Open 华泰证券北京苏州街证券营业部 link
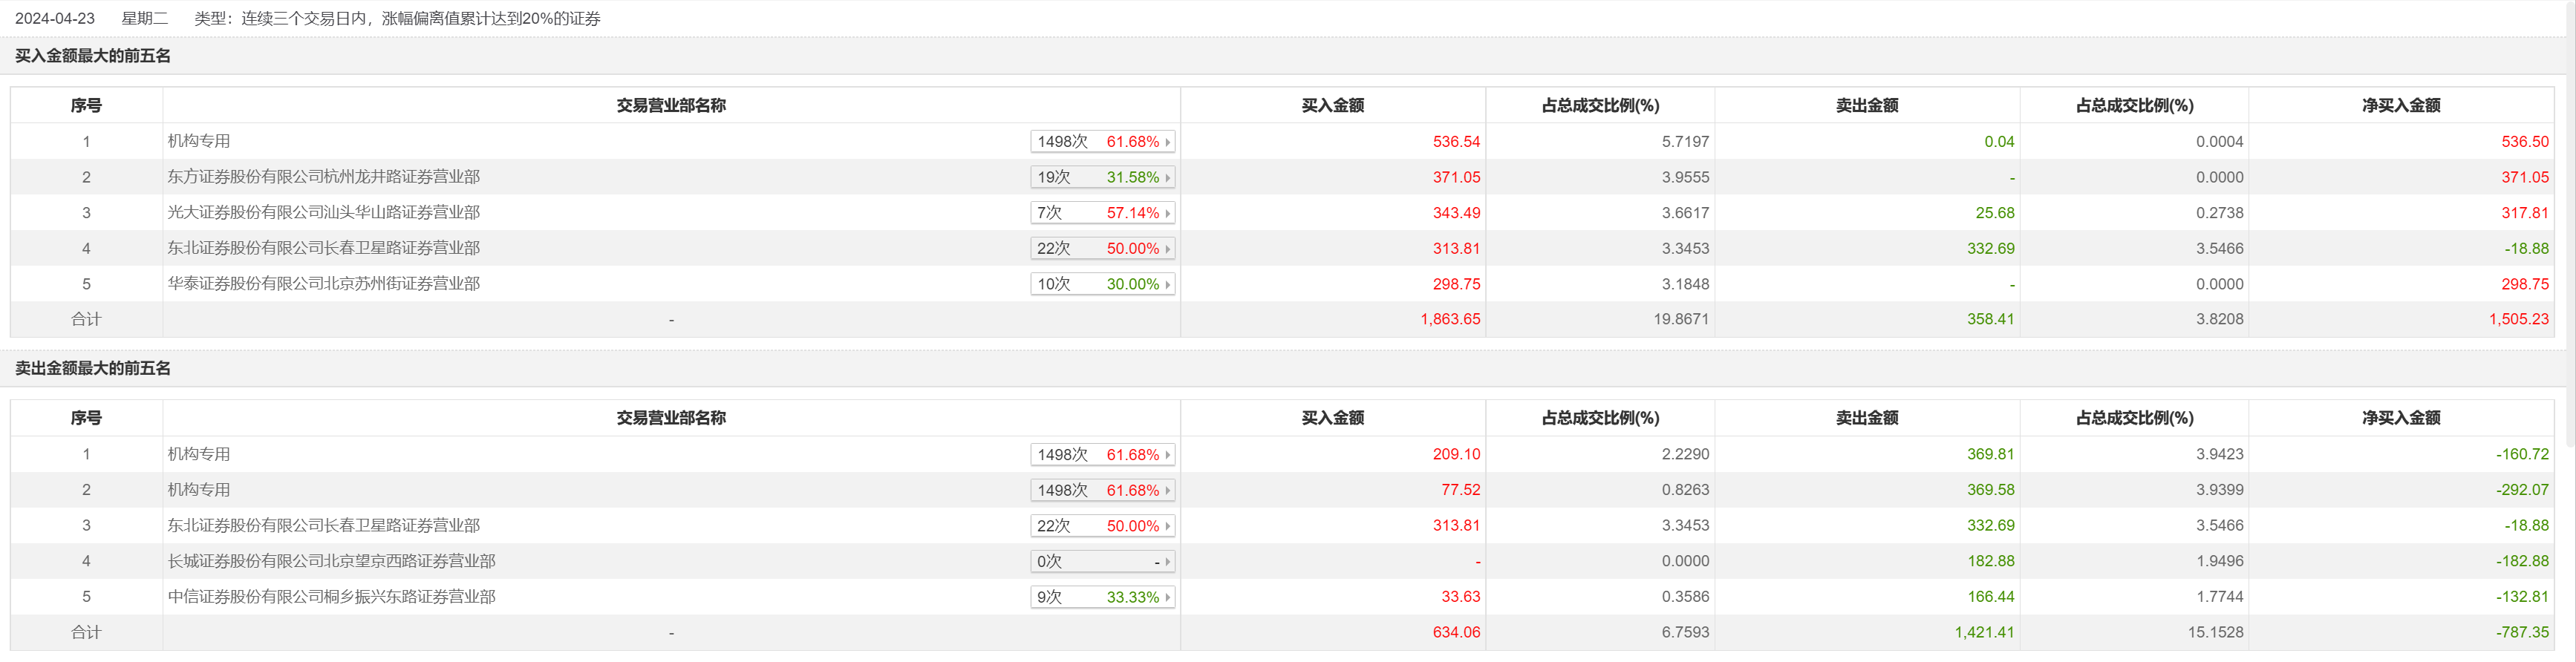Screen dimensions: 2576x662 pyautogui.click(x=323, y=284)
